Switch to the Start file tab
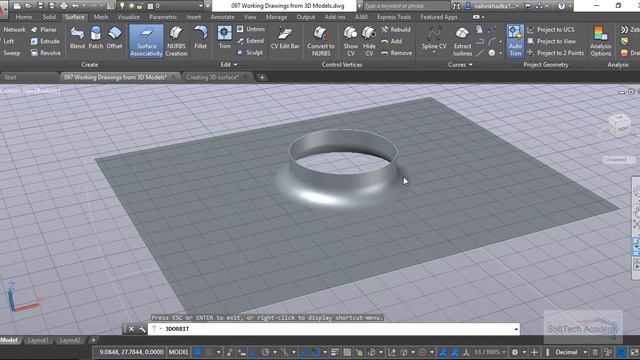The image size is (640, 360). (11, 77)
